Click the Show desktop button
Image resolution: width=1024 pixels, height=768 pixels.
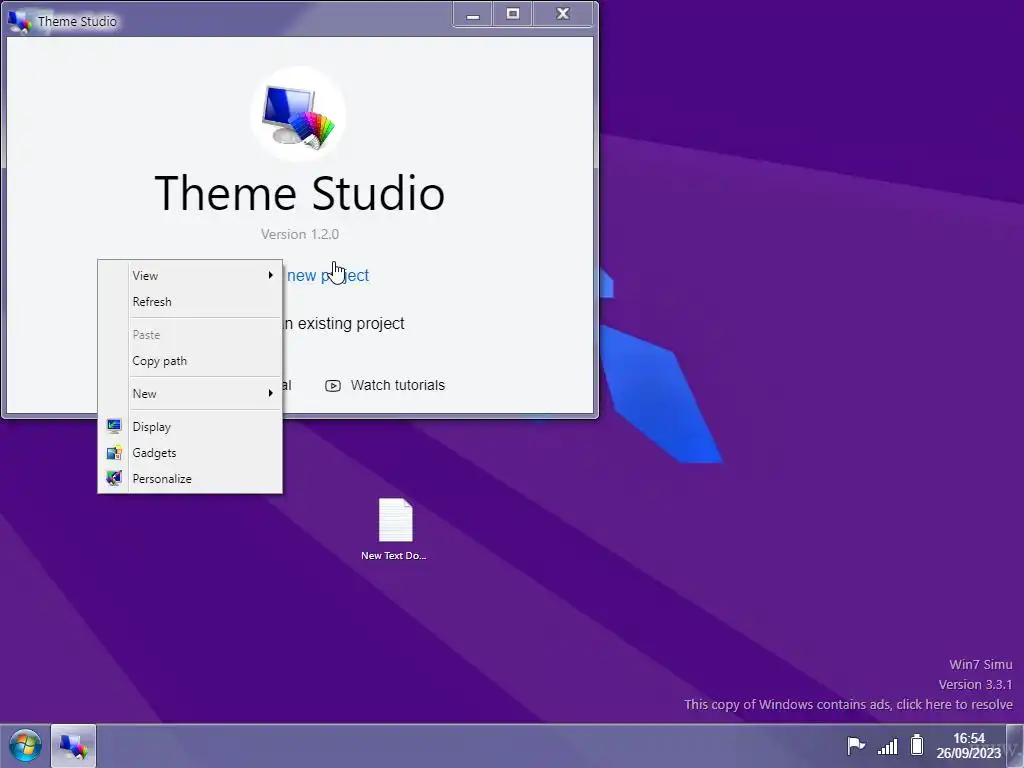1015,746
